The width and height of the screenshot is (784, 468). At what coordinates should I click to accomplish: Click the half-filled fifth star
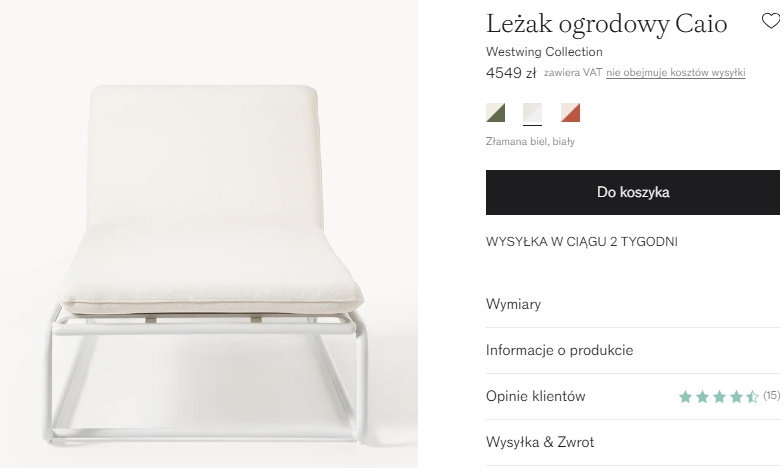click(752, 397)
